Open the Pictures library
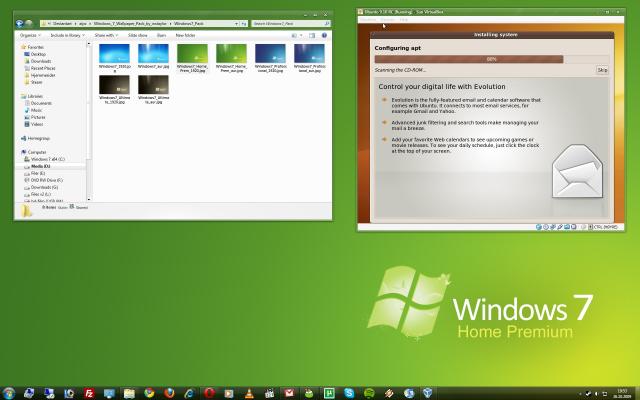The height and width of the screenshot is (400, 640). [x=35, y=117]
